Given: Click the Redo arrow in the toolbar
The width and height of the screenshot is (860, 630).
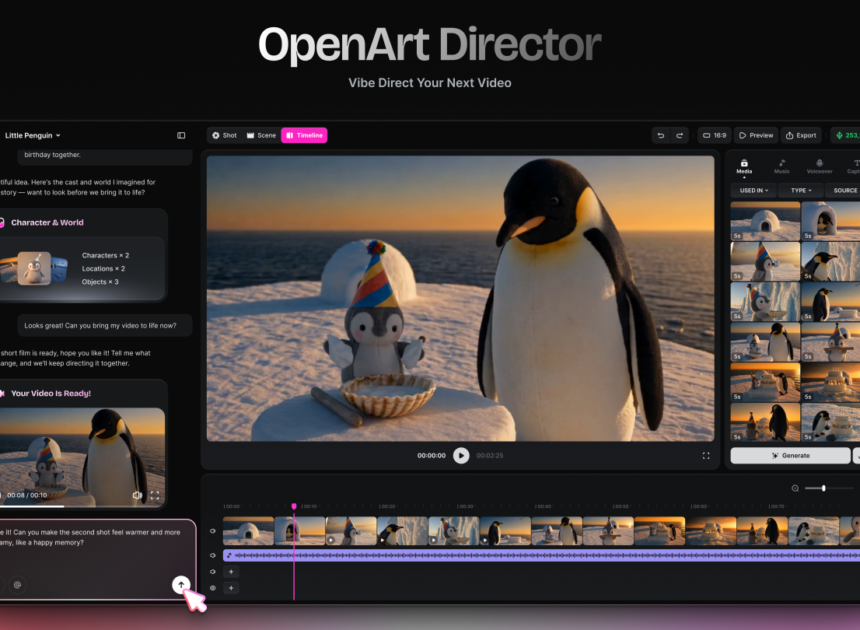Looking at the screenshot, I should tap(680, 135).
